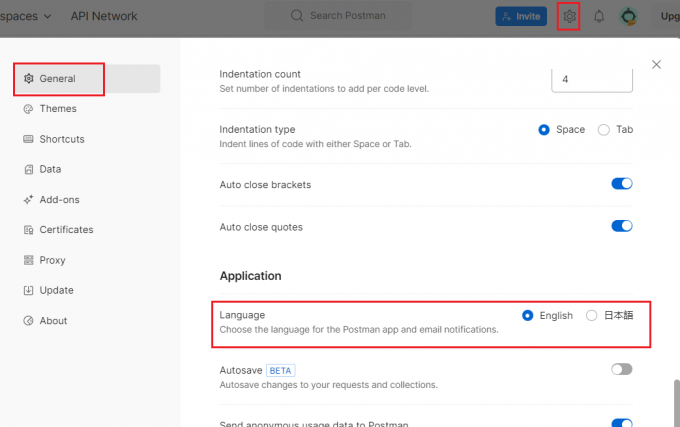Expand the Workspaces dropdown
The image size is (680, 427).
pyautogui.click(x=26, y=16)
